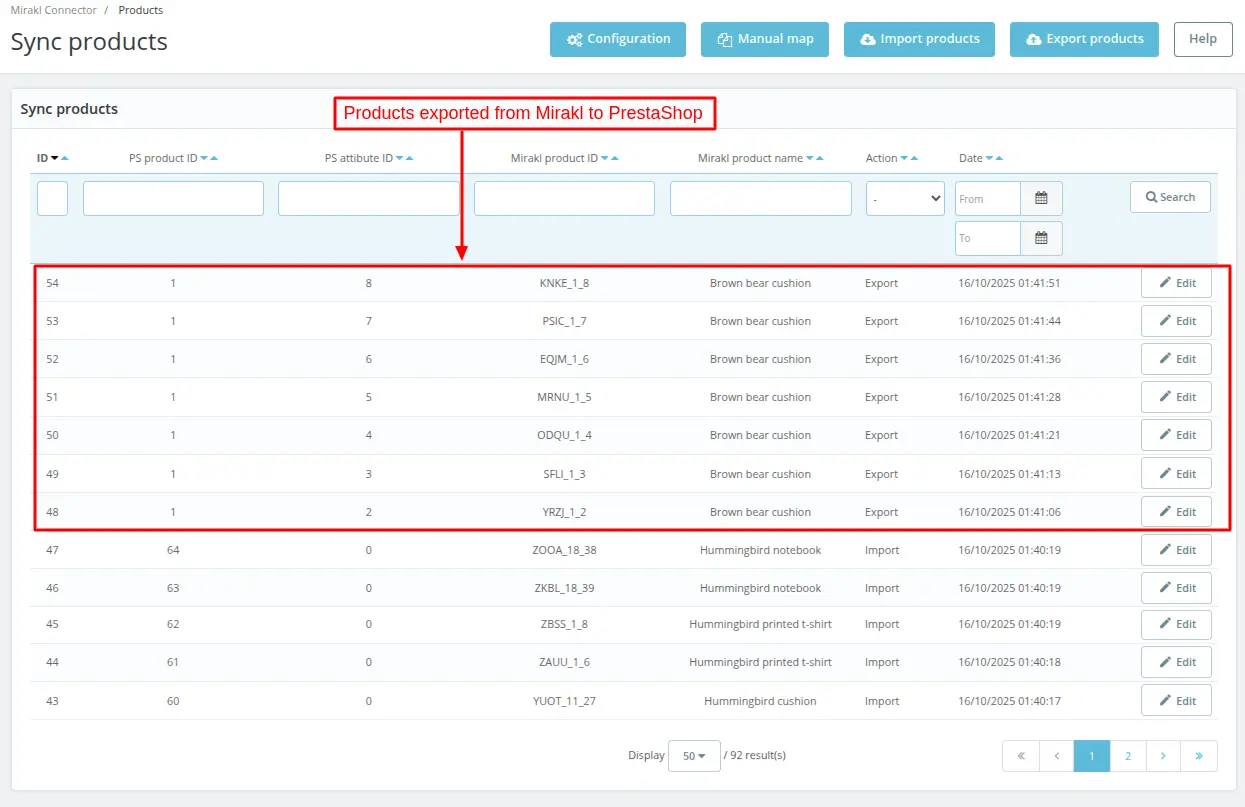Image resolution: width=1245 pixels, height=807 pixels.
Task: Focus the Mirakl product ID filter field
Action: pyautogui.click(x=564, y=199)
